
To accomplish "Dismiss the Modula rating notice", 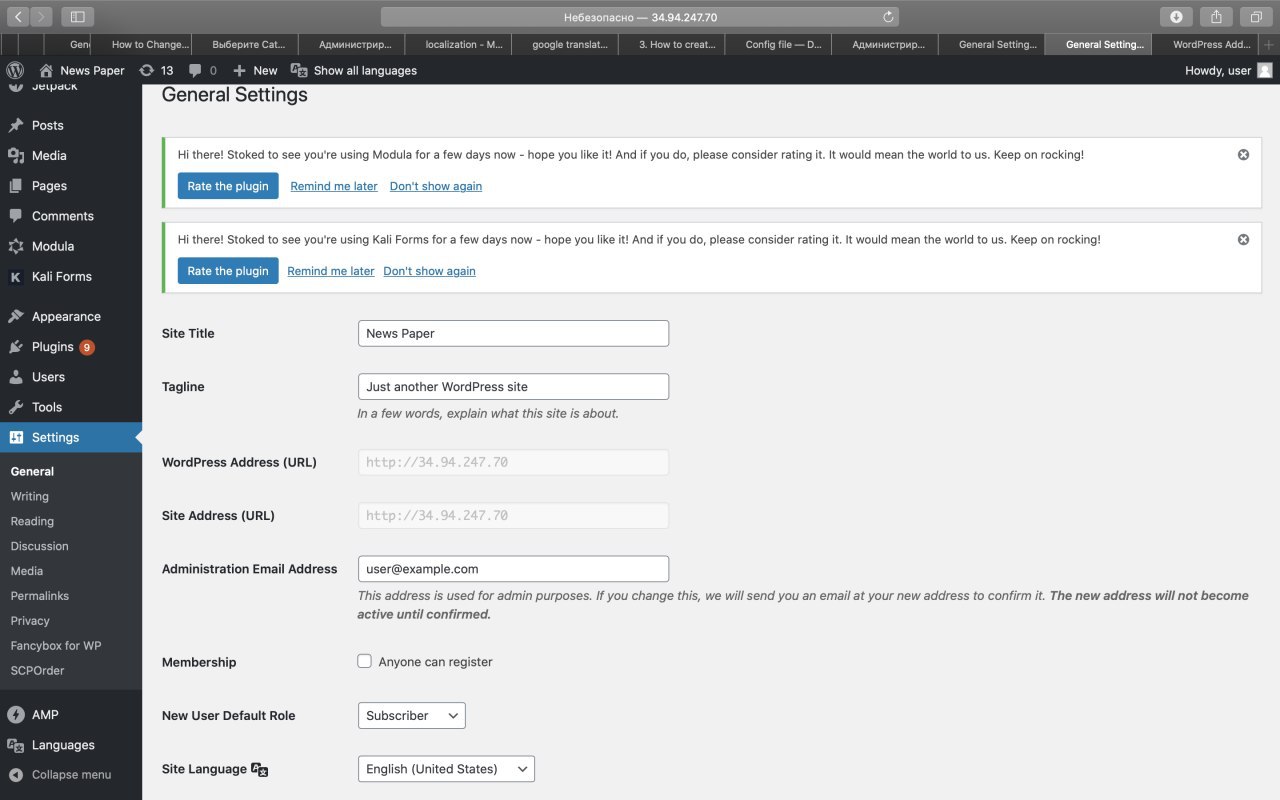I will (1243, 155).
